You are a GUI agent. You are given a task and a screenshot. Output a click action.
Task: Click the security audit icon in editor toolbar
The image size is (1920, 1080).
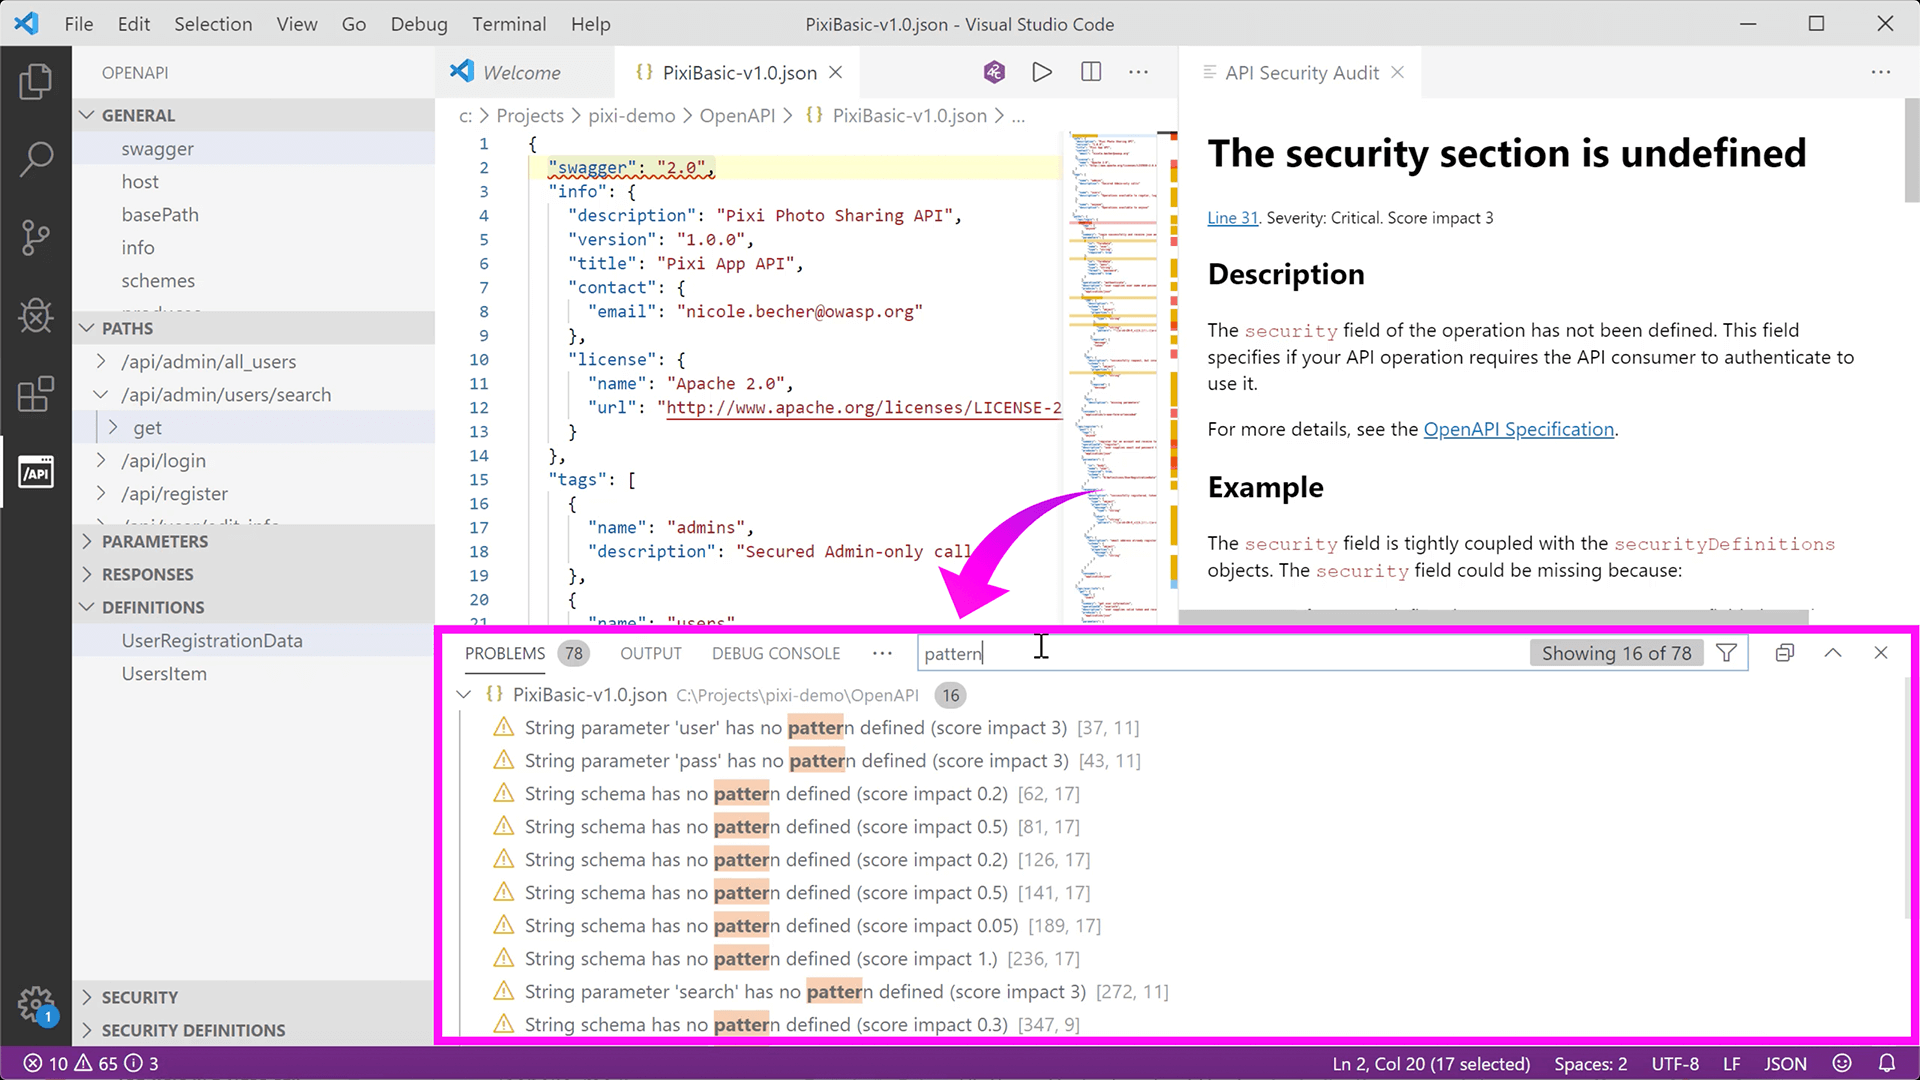[994, 72]
